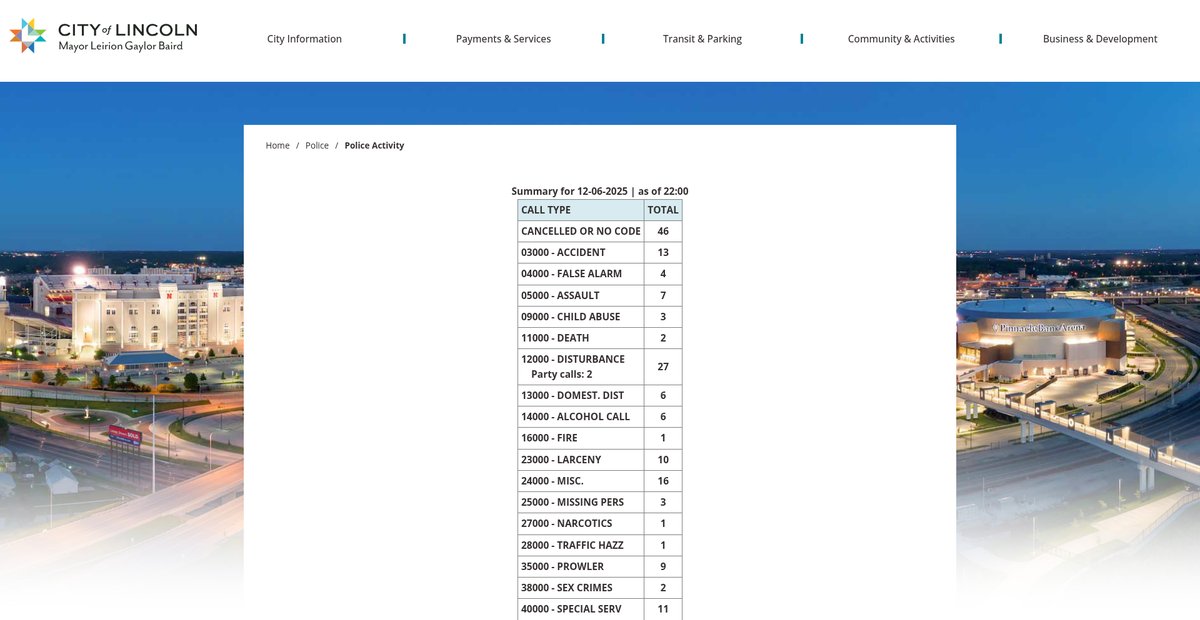Click the Pinnacle Bank Arena photo

pyautogui.click(x=1040, y=340)
